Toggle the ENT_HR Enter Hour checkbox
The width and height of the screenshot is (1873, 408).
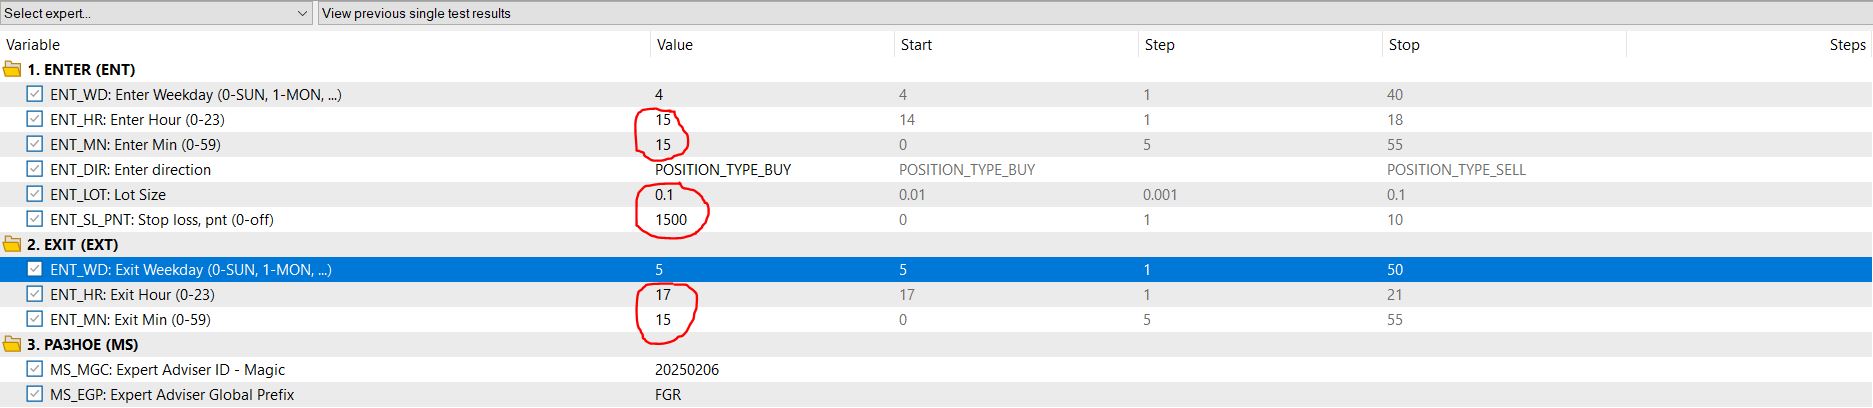coord(35,120)
